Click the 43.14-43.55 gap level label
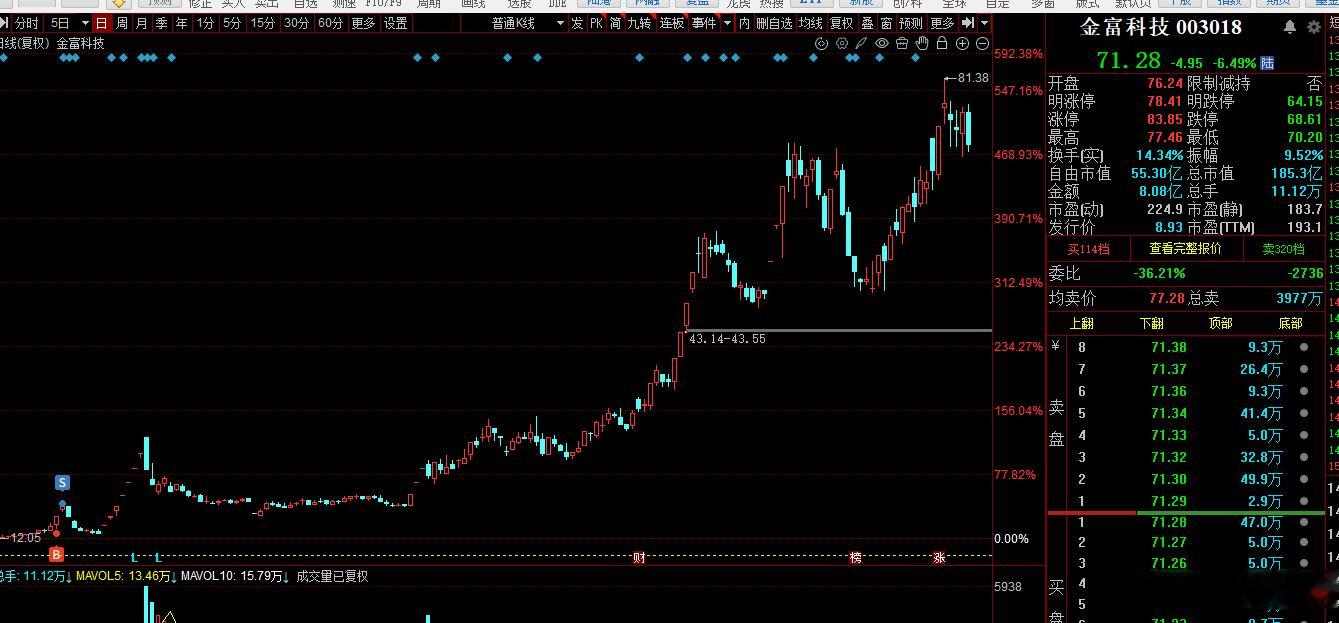The height and width of the screenshot is (623, 1339). tap(727, 339)
